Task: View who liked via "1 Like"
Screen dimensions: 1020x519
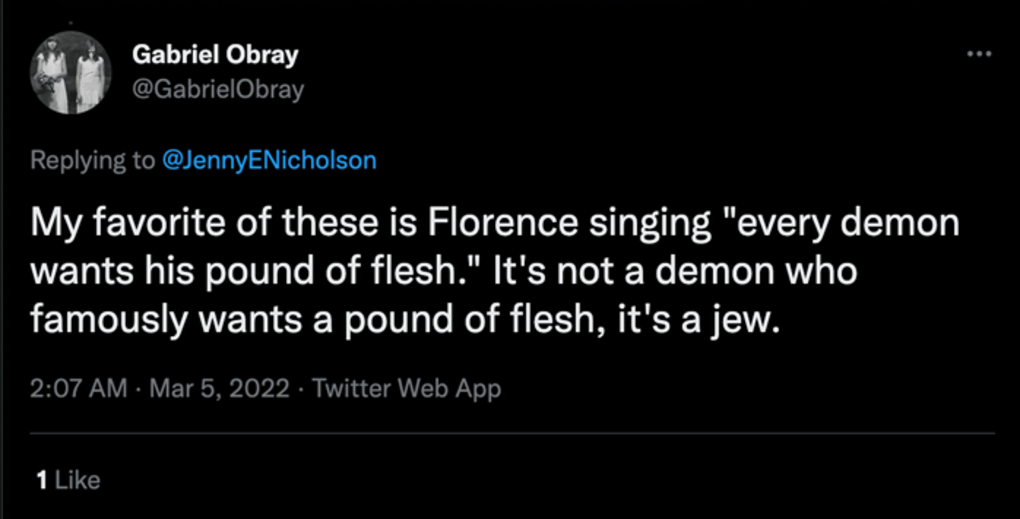Action: [x=68, y=480]
